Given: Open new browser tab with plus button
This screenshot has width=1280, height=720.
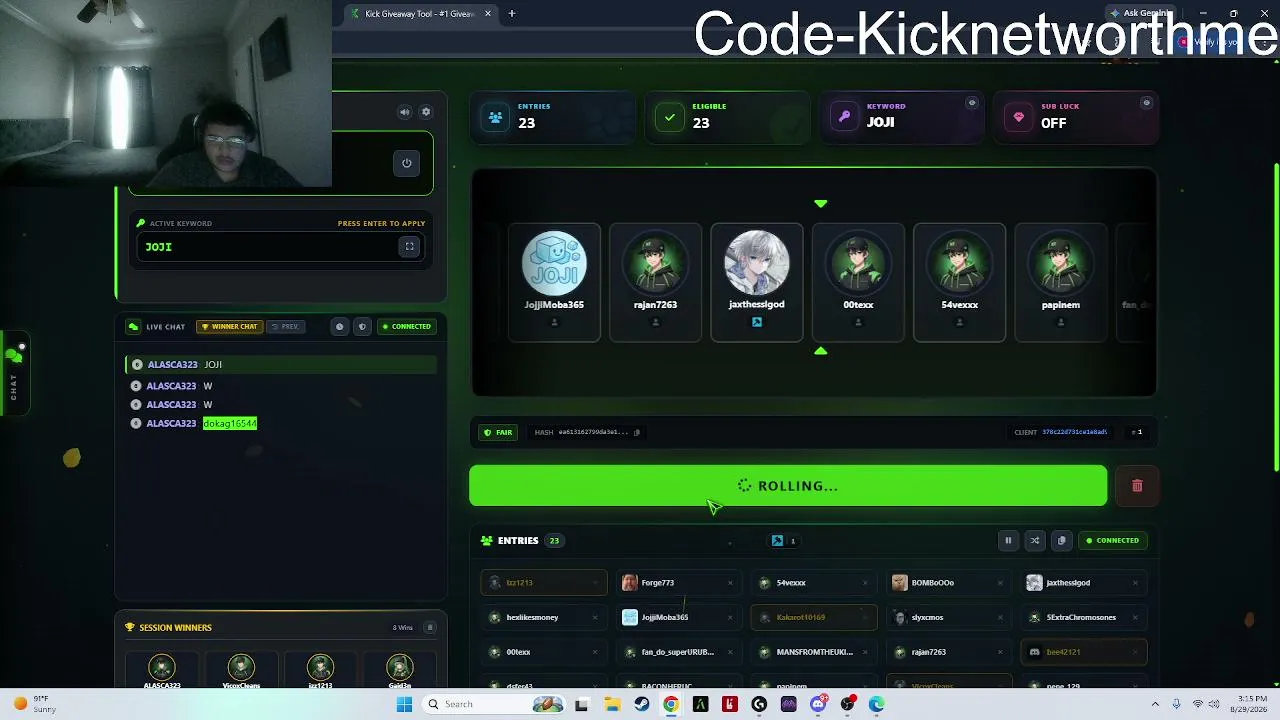Looking at the screenshot, I should pyautogui.click(x=511, y=13).
